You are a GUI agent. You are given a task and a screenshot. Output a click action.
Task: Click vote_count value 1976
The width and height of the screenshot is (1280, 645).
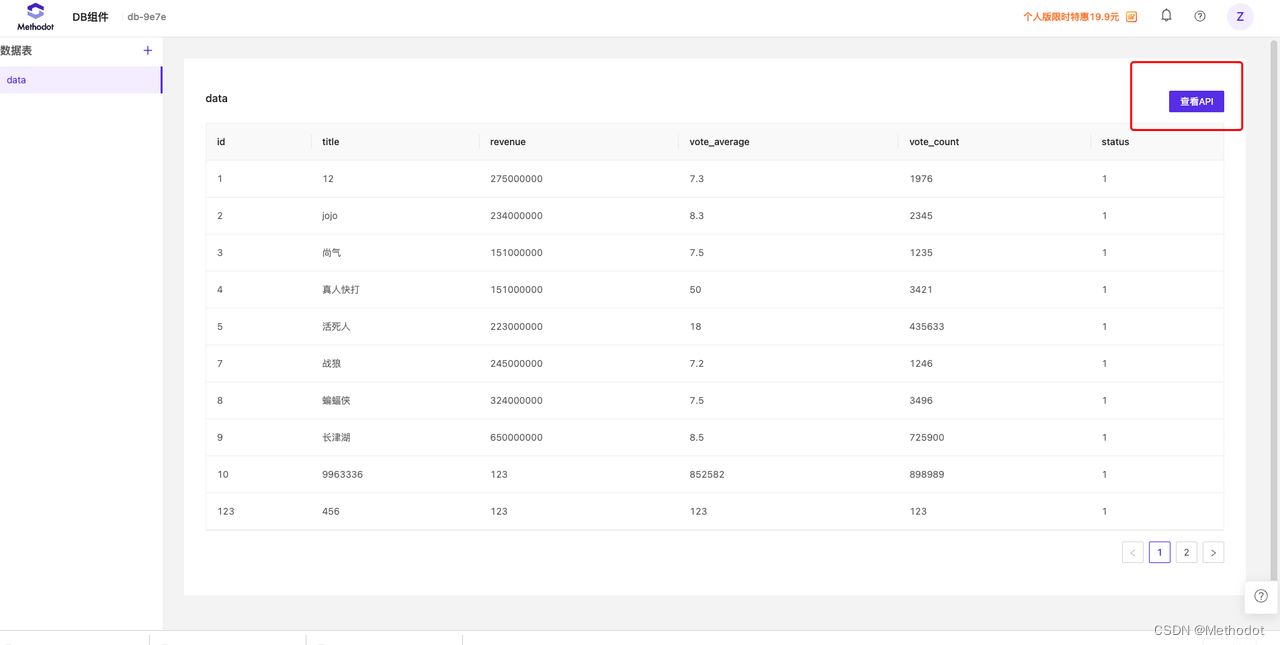click(x=921, y=179)
